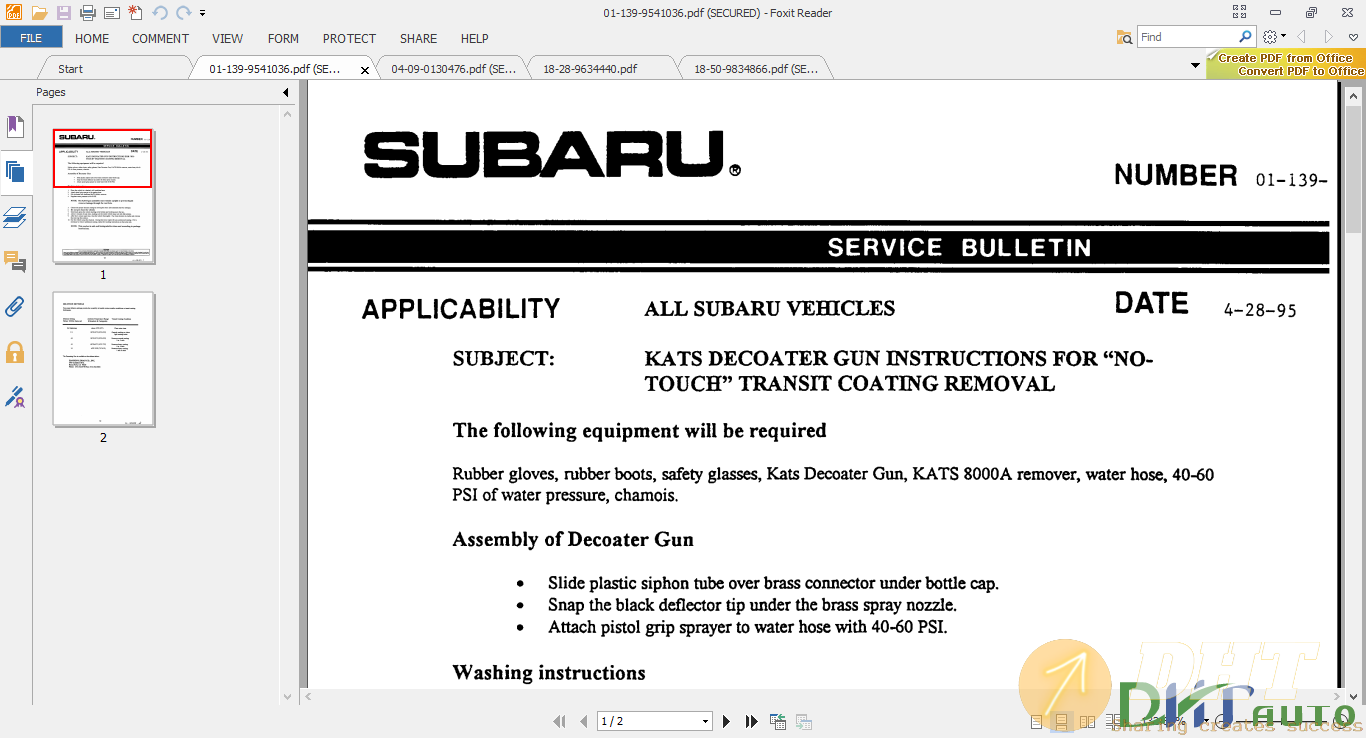This screenshot has height=738, width=1366.
Task: Open Customize Quick Access Toolbar arrow
Action: point(202,13)
